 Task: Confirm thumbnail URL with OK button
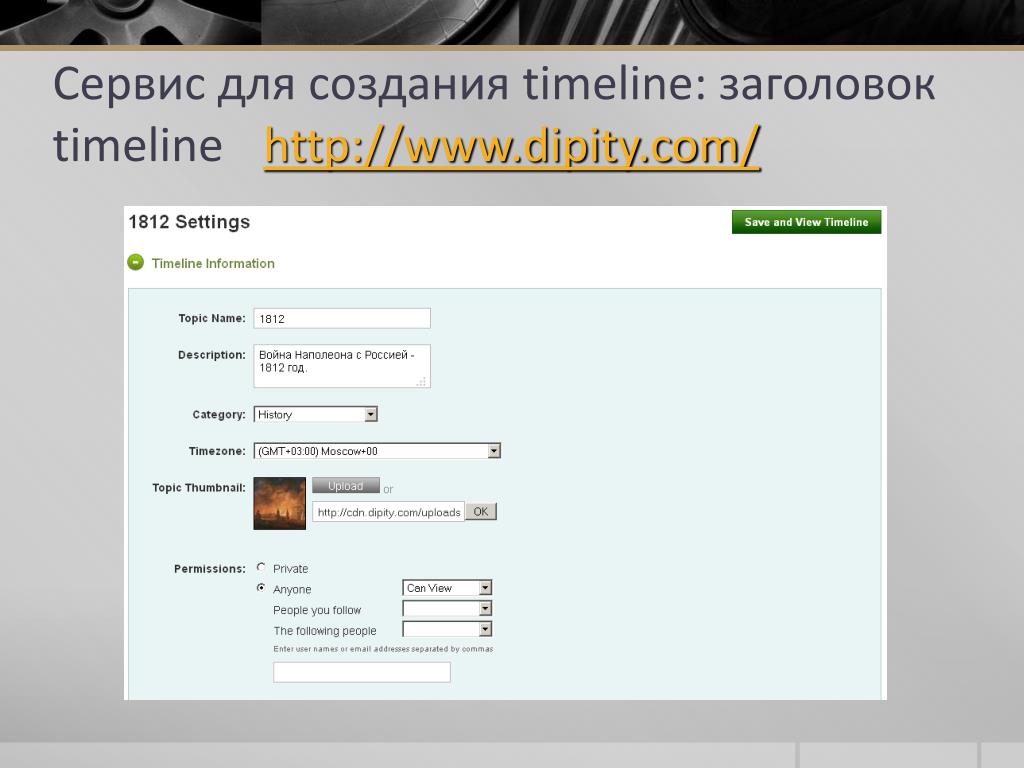(481, 511)
